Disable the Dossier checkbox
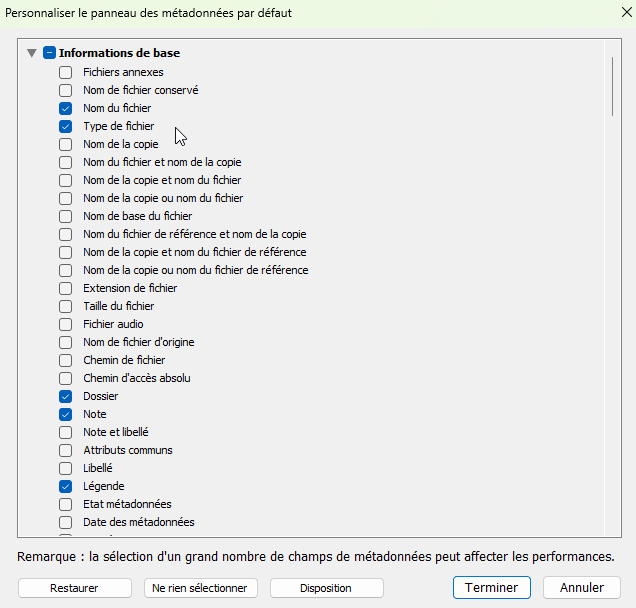The width and height of the screenshot is (636, 608). click(66, 396)
